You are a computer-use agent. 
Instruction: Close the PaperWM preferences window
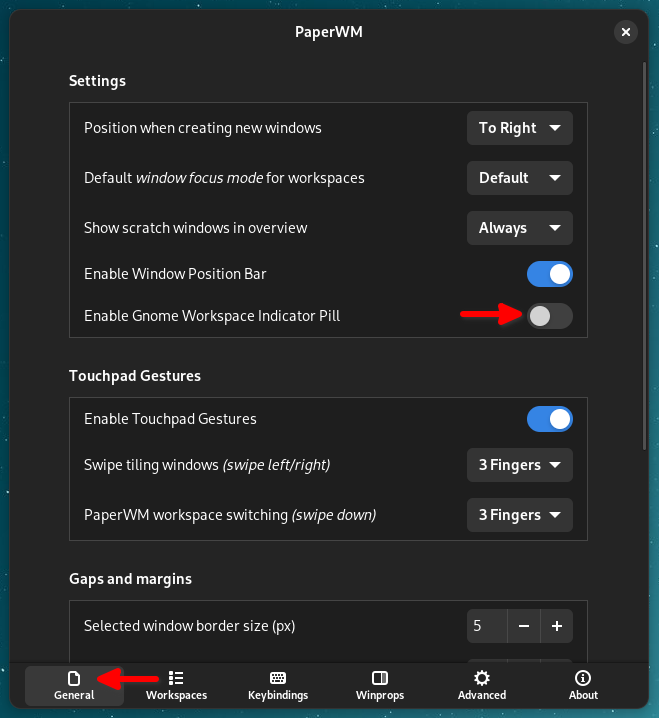626,32
